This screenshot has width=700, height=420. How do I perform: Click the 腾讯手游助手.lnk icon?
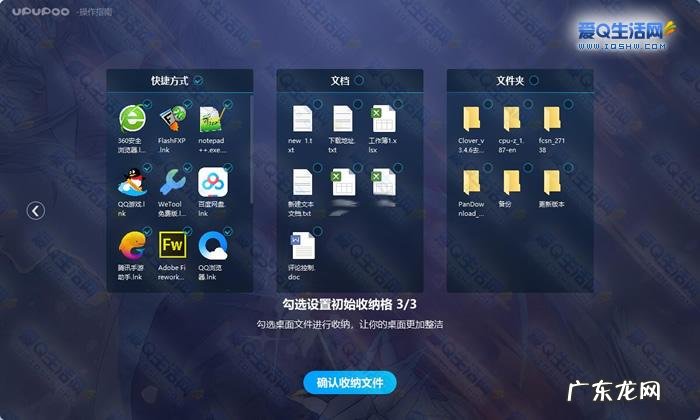pos(132,245)
